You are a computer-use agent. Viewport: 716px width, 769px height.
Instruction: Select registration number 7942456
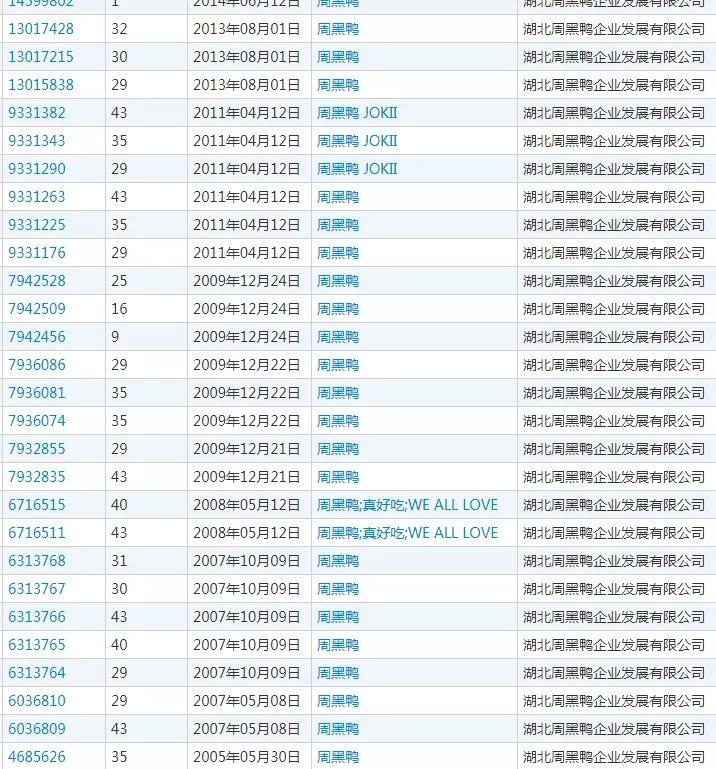37,337
